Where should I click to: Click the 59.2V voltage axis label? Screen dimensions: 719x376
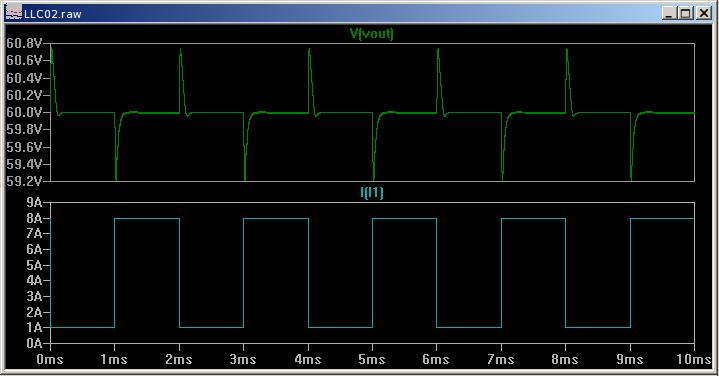pyautogui.click(x=24, y=181)
